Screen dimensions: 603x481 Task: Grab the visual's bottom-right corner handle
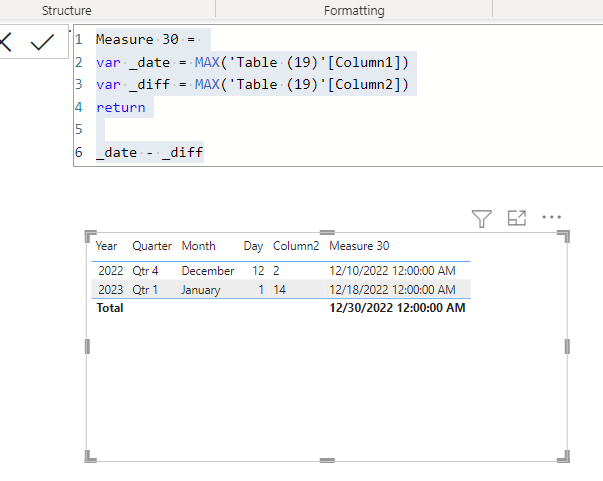click(564, 456)
